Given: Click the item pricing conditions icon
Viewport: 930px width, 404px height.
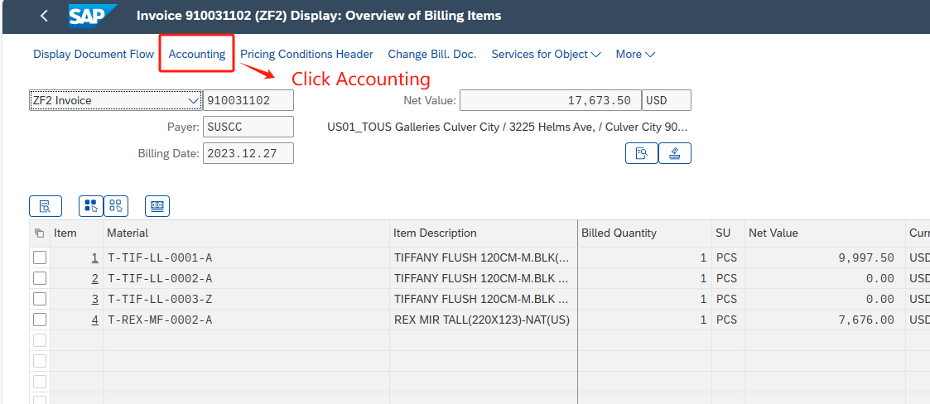Looking at the screenshot, I should pyautogui.click(x=157, y=206).
